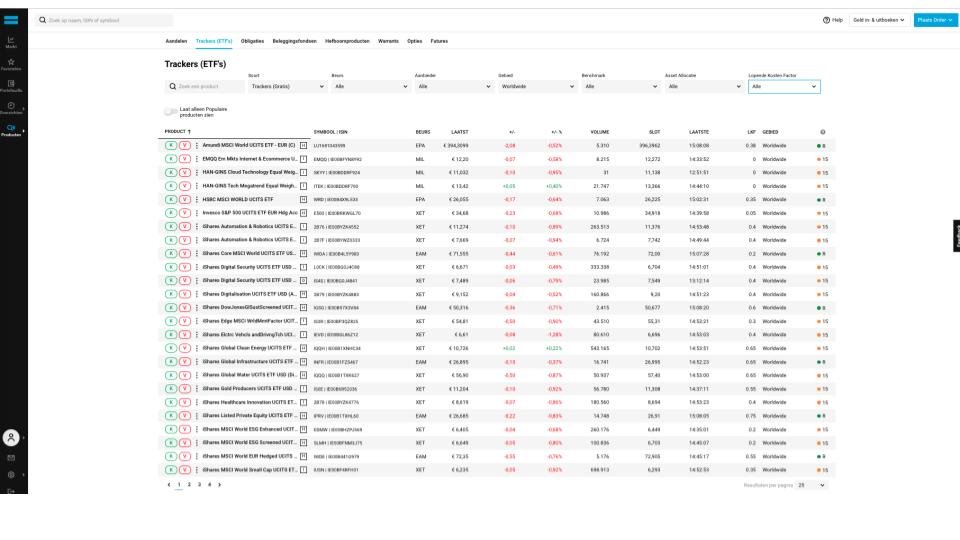Image resolution: width=960 pixels, height=540 pixels.
Task: Click the green K button for HSBC MSCI World
Action: [x=171, y=199]
